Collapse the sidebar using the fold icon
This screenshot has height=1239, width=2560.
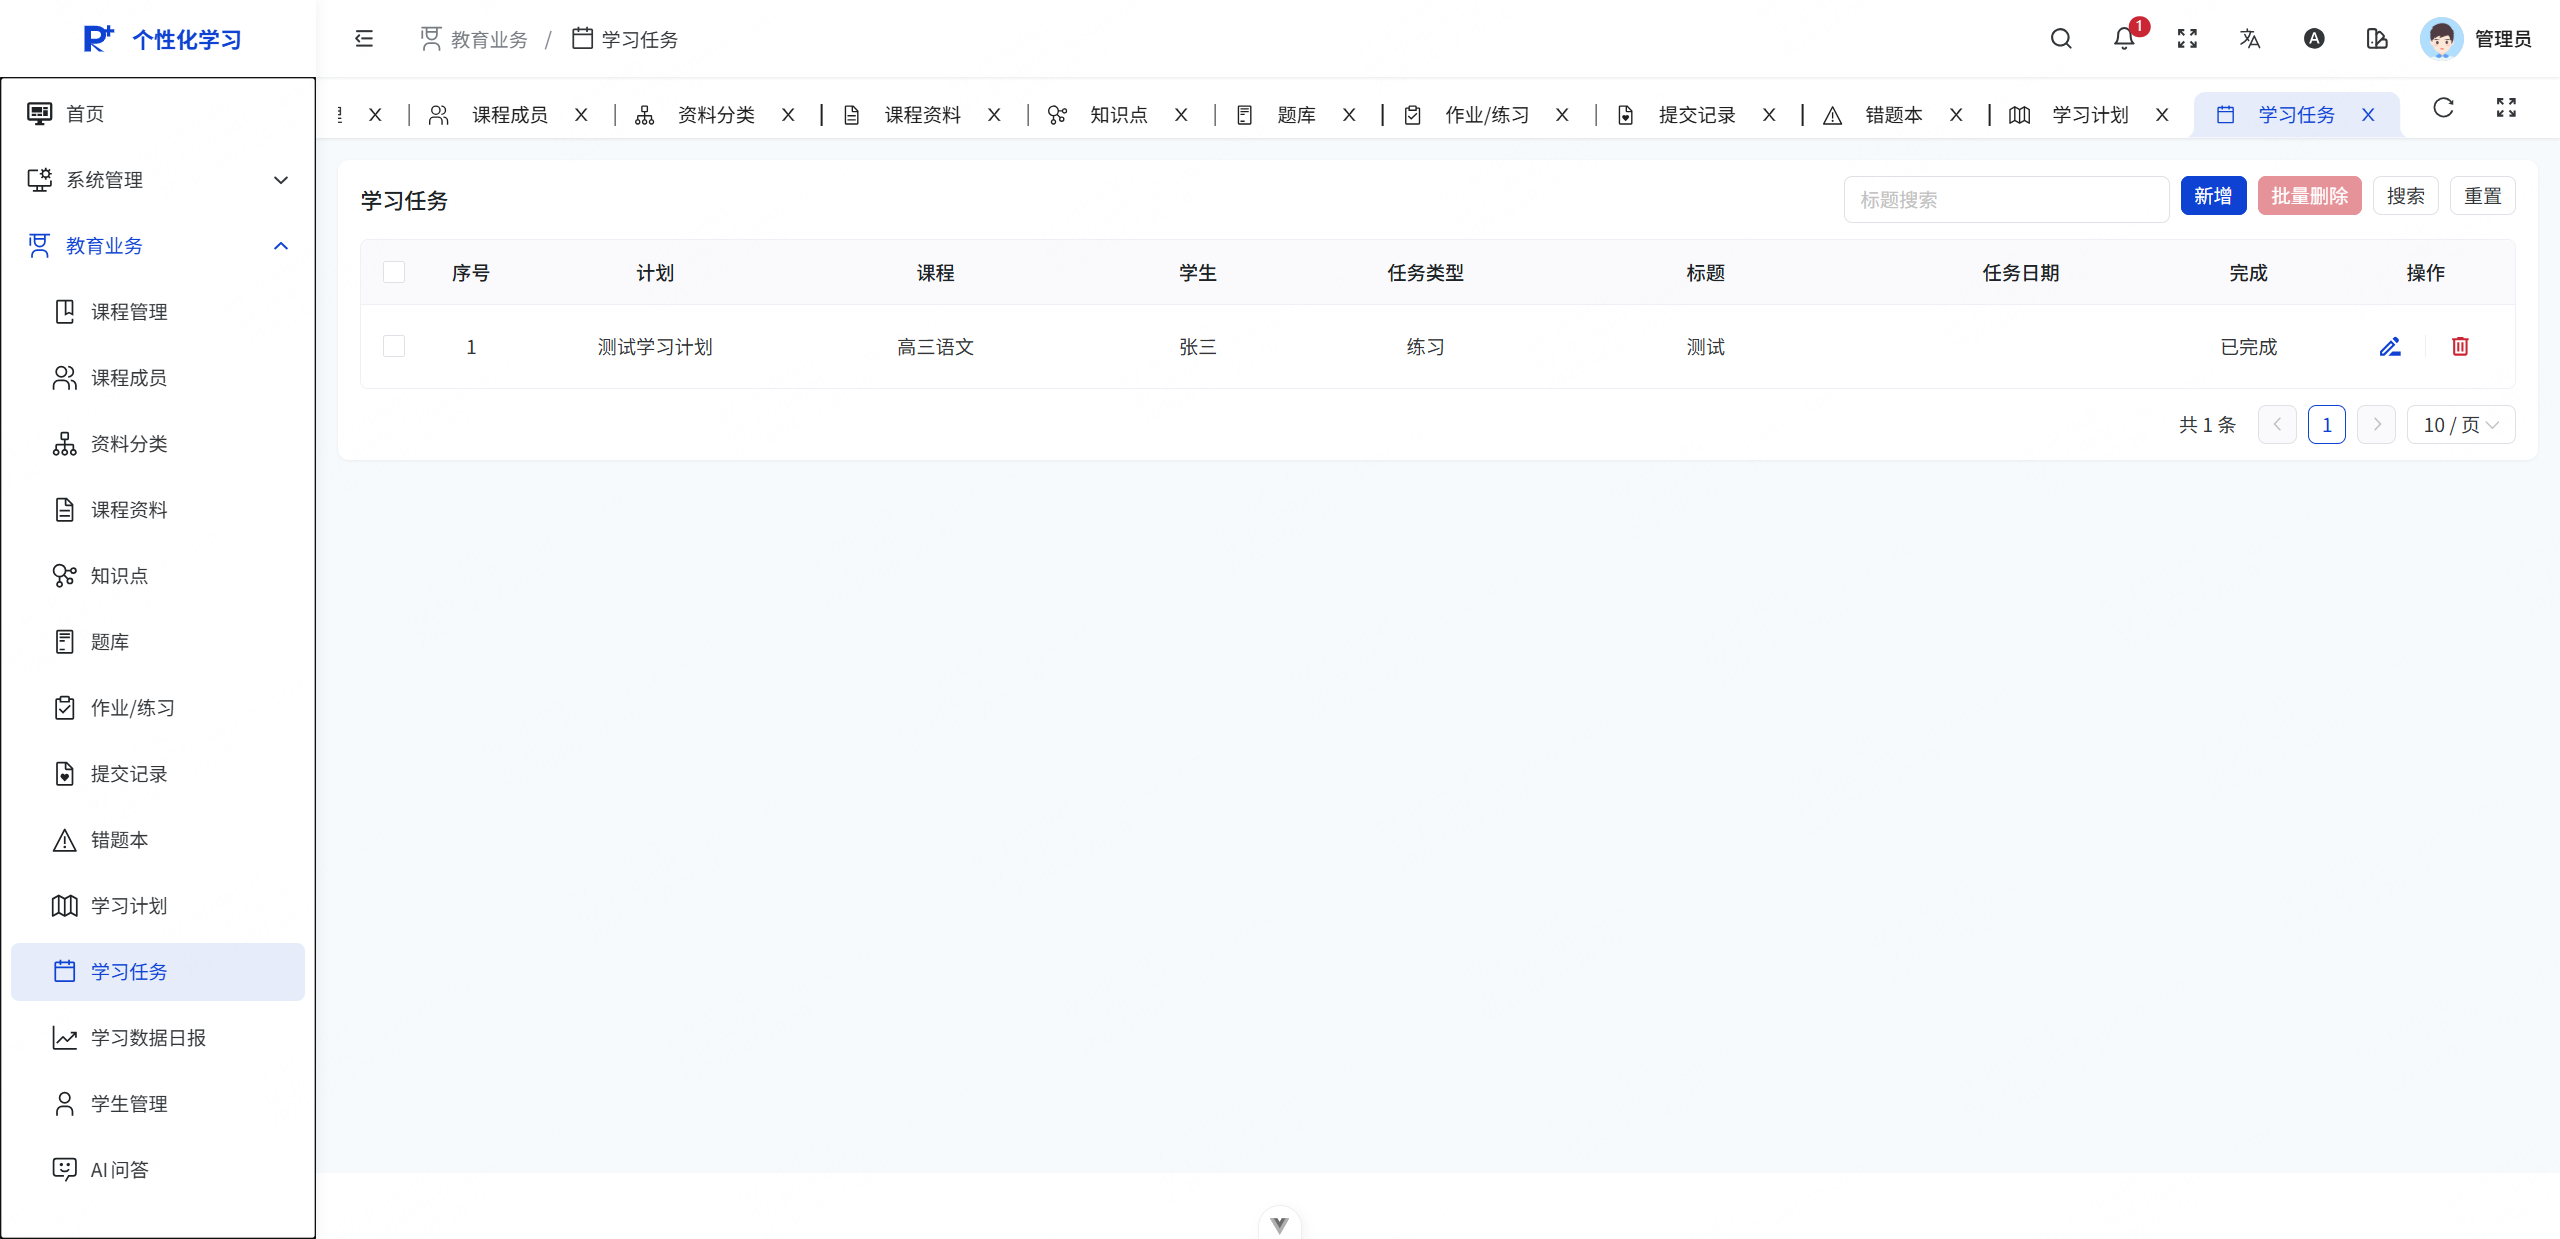coord(362,38)
